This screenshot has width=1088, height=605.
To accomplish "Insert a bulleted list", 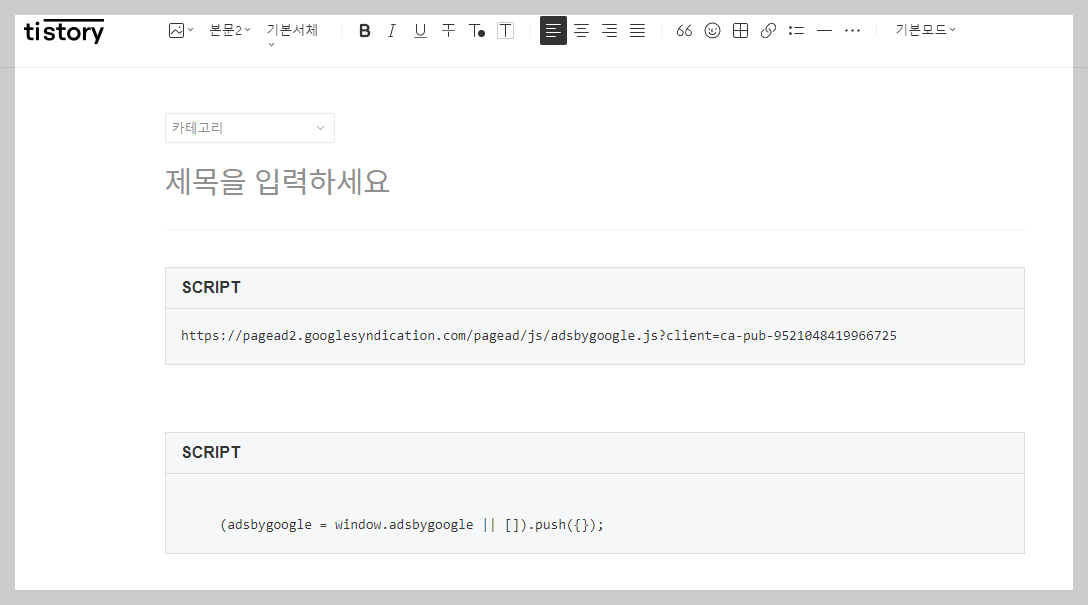I will click(796, 30).
